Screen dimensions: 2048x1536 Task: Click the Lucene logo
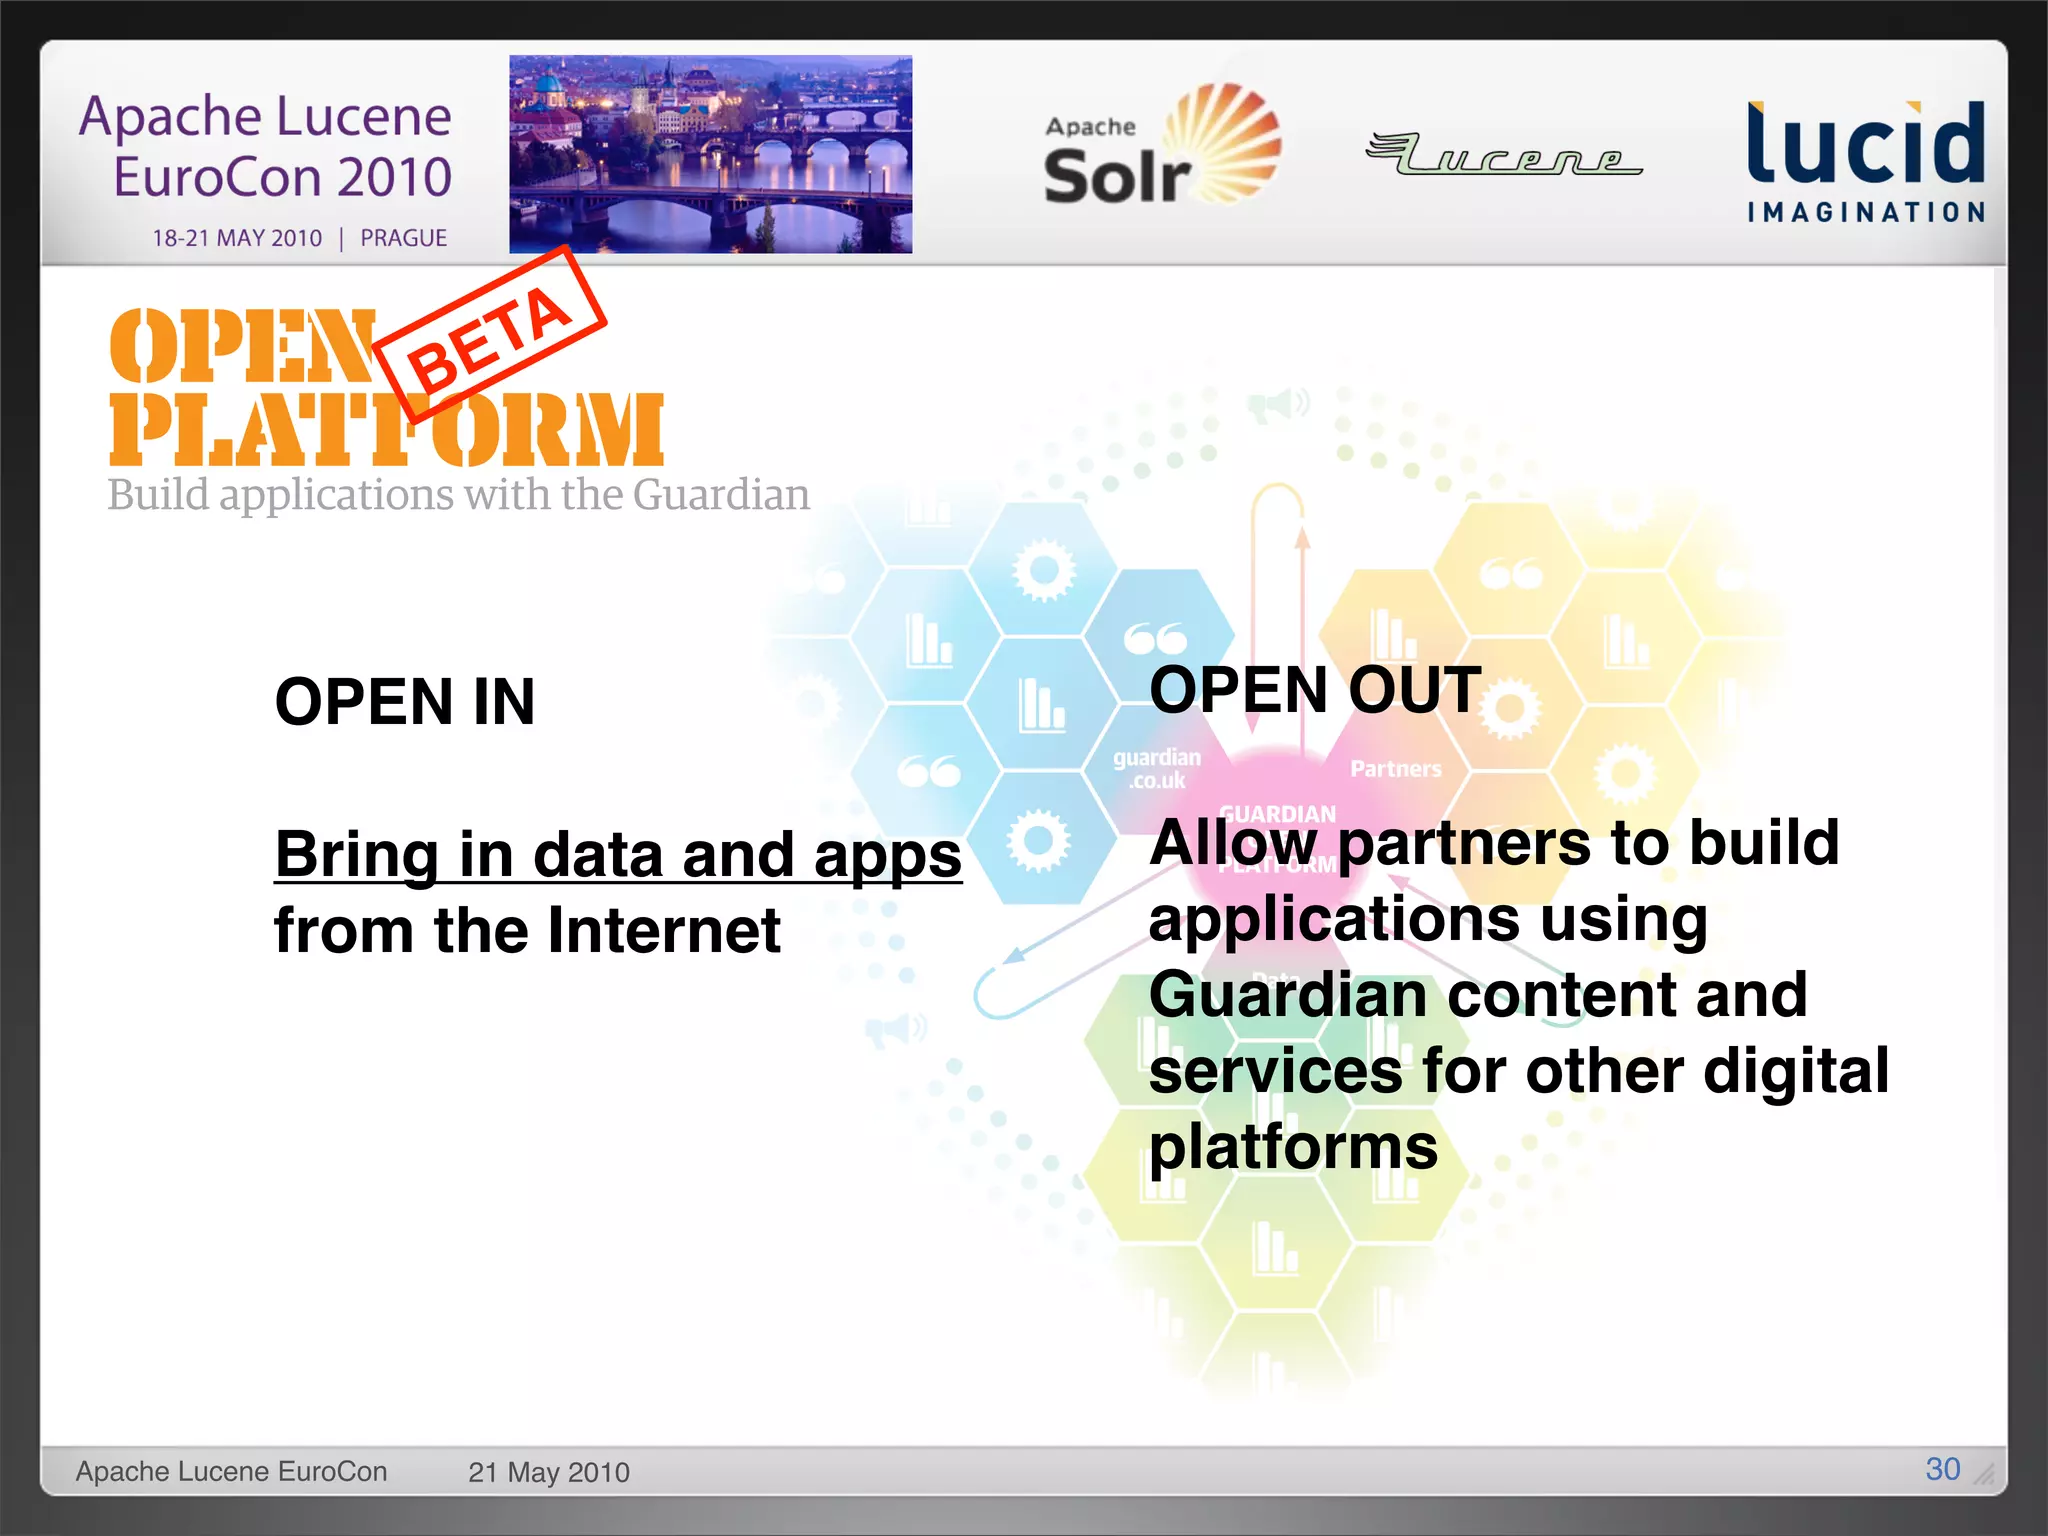coord(1503,154)
